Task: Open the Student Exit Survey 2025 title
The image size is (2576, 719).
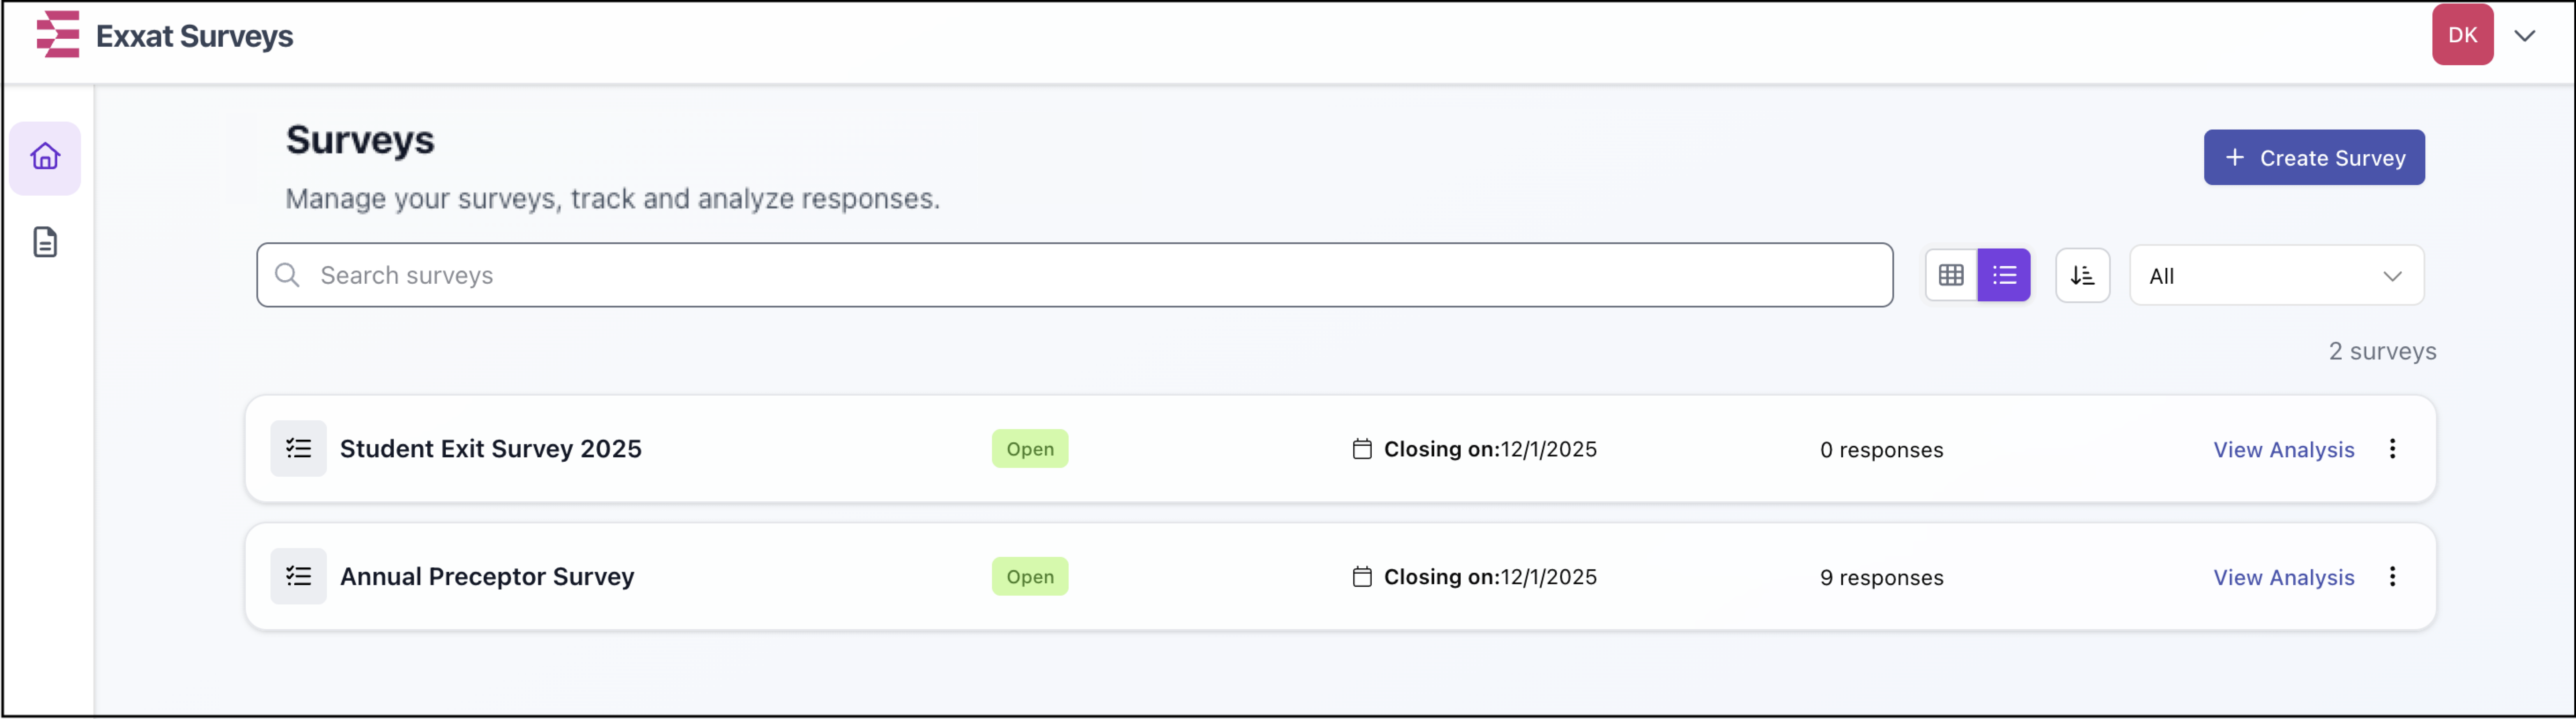Action: pos(490,449)
